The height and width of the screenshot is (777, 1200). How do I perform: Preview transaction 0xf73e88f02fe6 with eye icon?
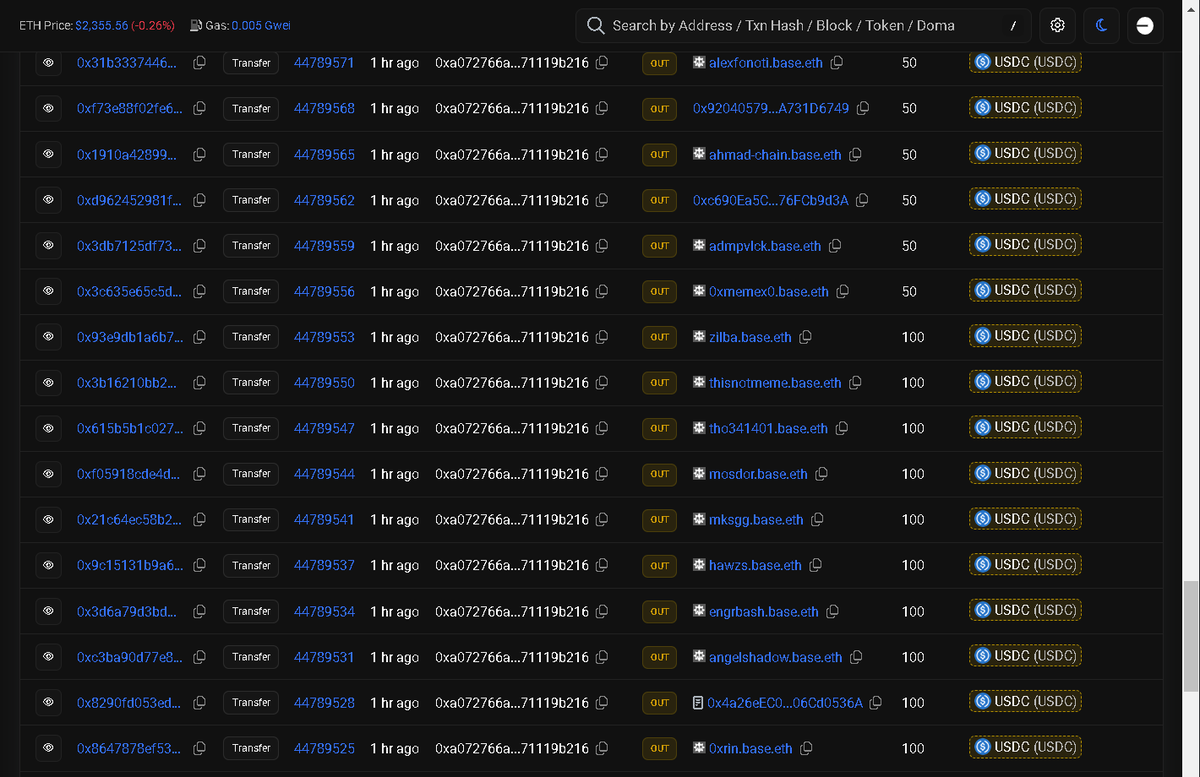[47, 109]
